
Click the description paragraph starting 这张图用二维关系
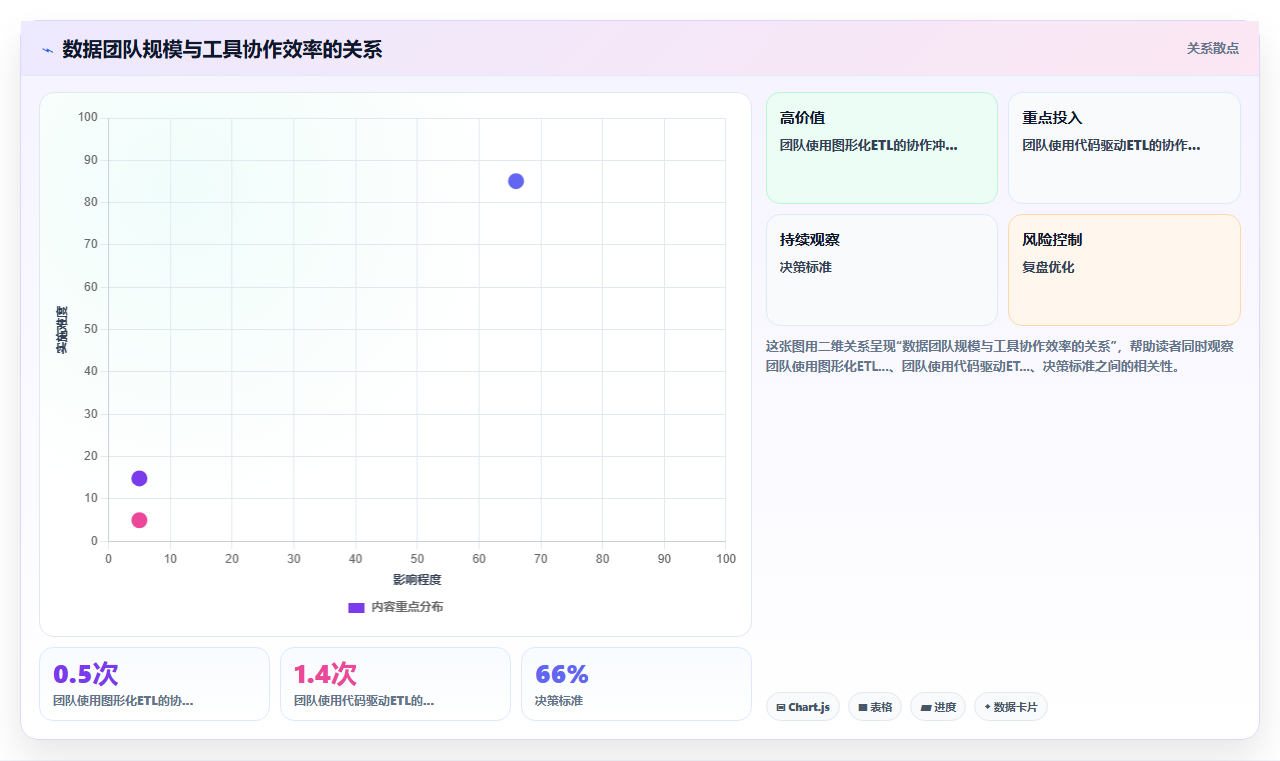pos(1000,356)
